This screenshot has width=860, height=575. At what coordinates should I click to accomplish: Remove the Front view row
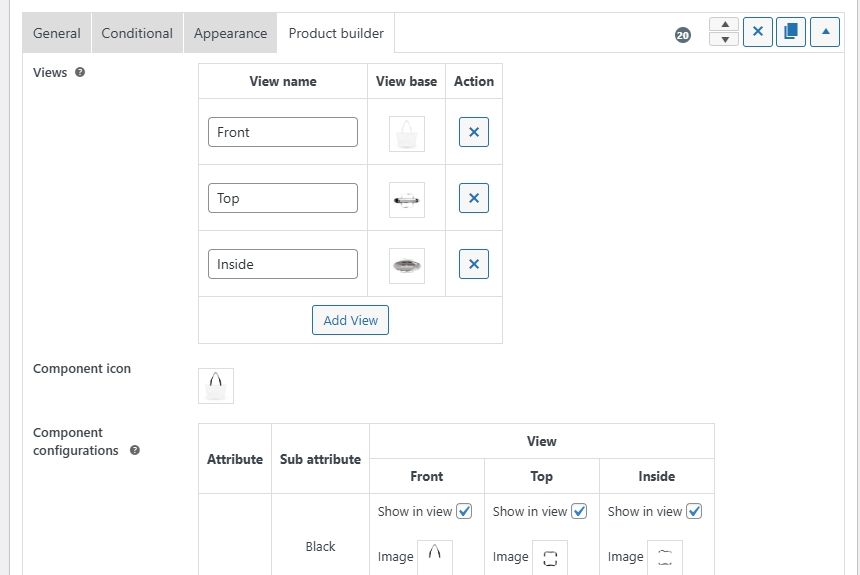tap(473, 132)
